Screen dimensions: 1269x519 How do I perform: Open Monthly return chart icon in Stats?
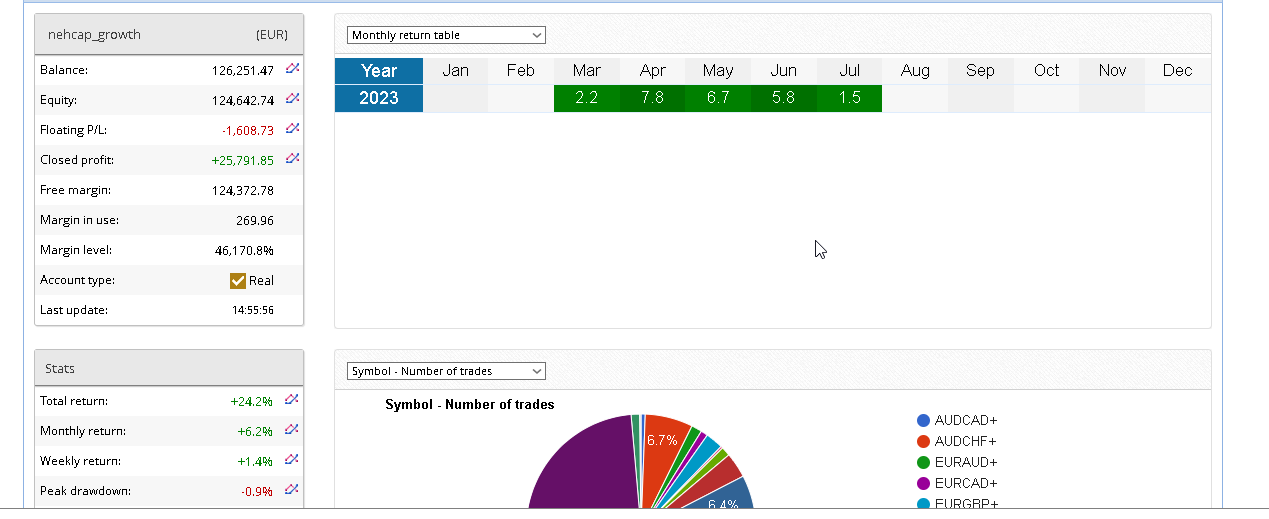[291, 430]
